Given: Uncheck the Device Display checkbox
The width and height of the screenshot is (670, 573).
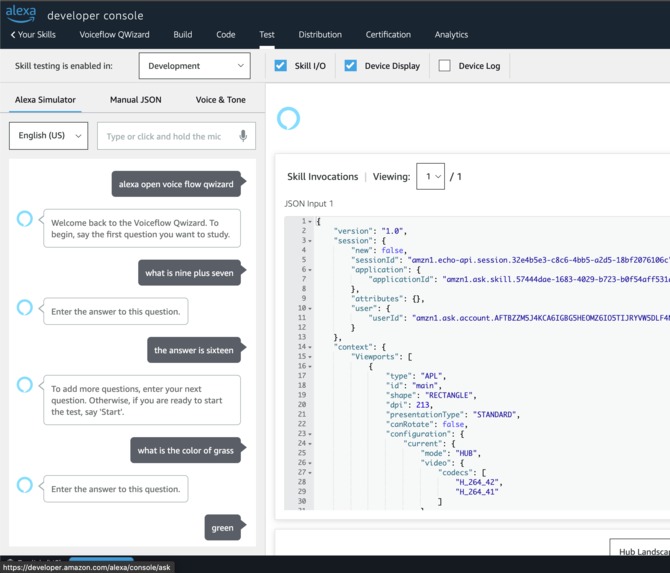Looking at the screenshot, I should [350, 66].
